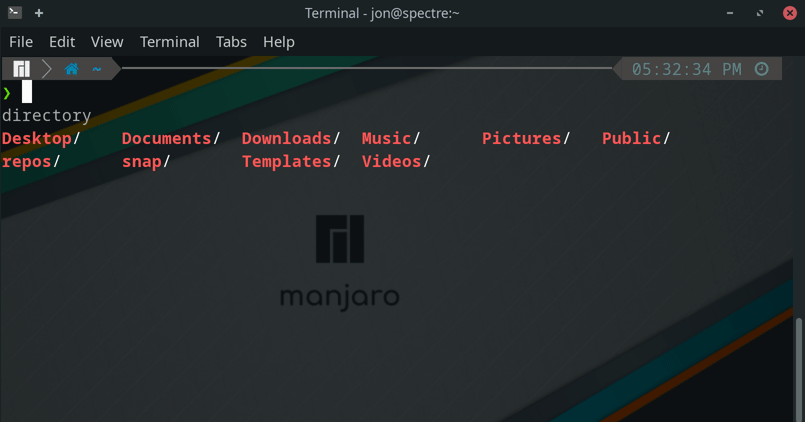
Task: Open the terminal icon in the title bar
Action: pyautogui.click(x=15, y=12)
